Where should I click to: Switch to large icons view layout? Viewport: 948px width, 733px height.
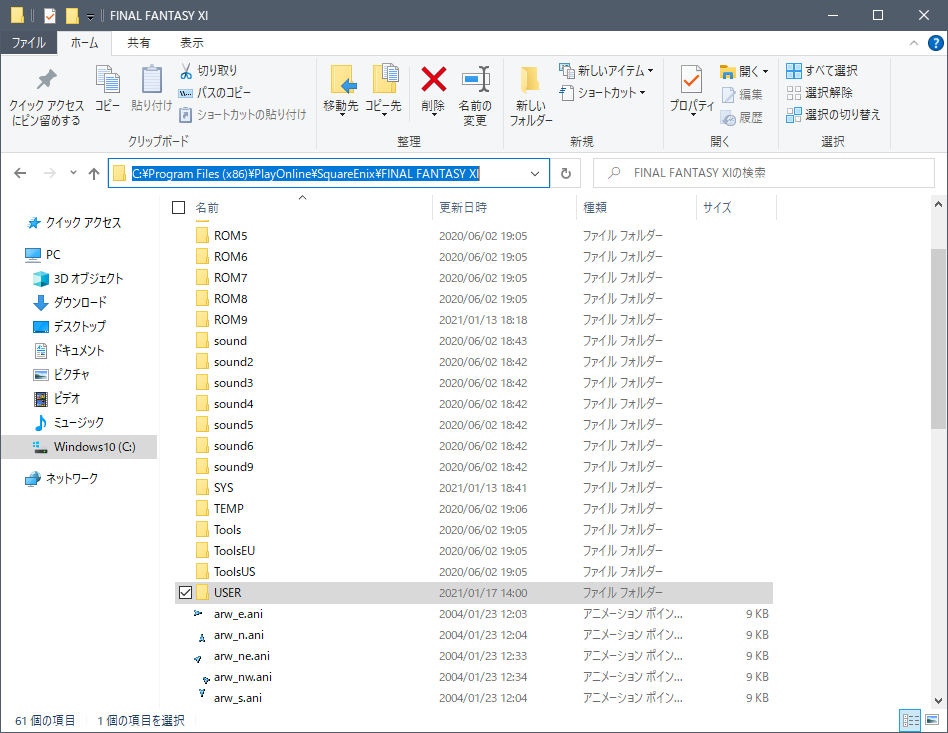pos(932,720)
